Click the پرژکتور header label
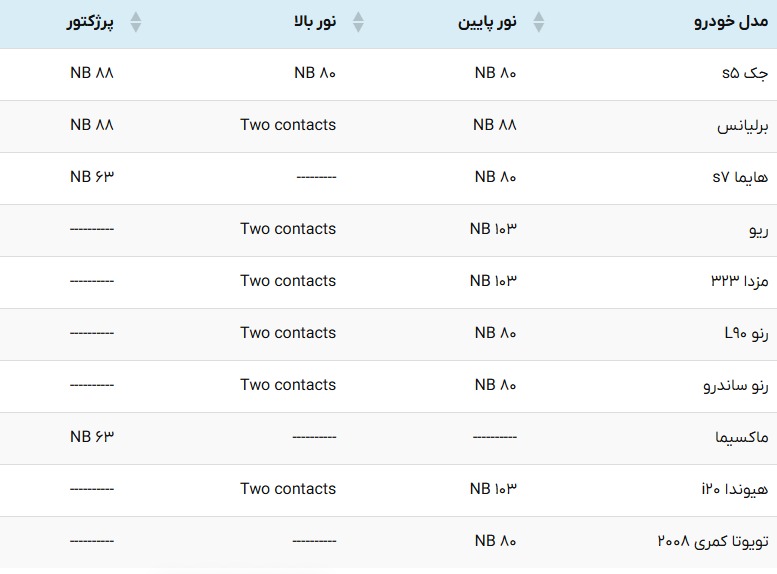The width and height of the screenshot is (777, 574). click(x=91, y=22)
